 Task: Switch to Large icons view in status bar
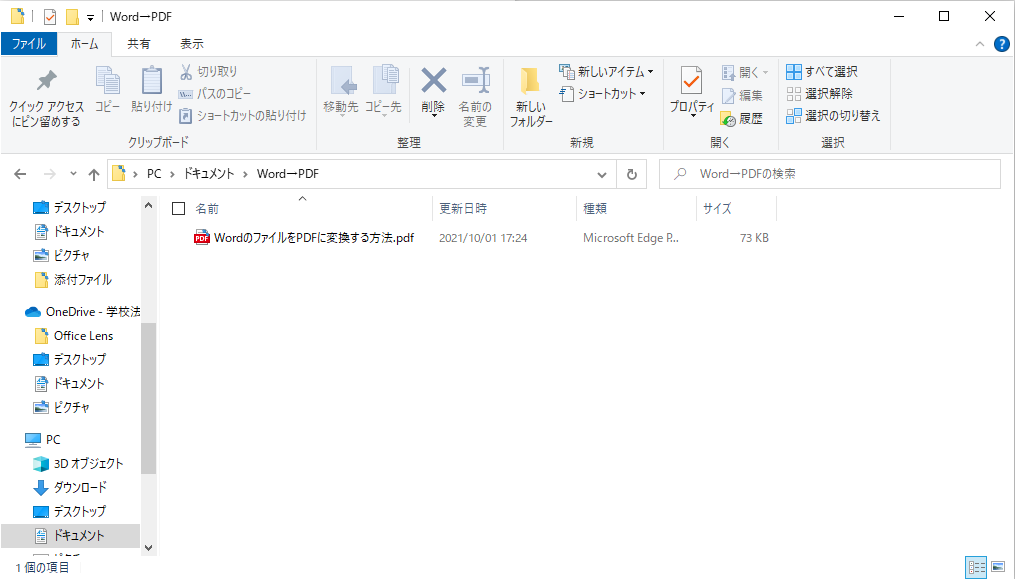(998, 567)
